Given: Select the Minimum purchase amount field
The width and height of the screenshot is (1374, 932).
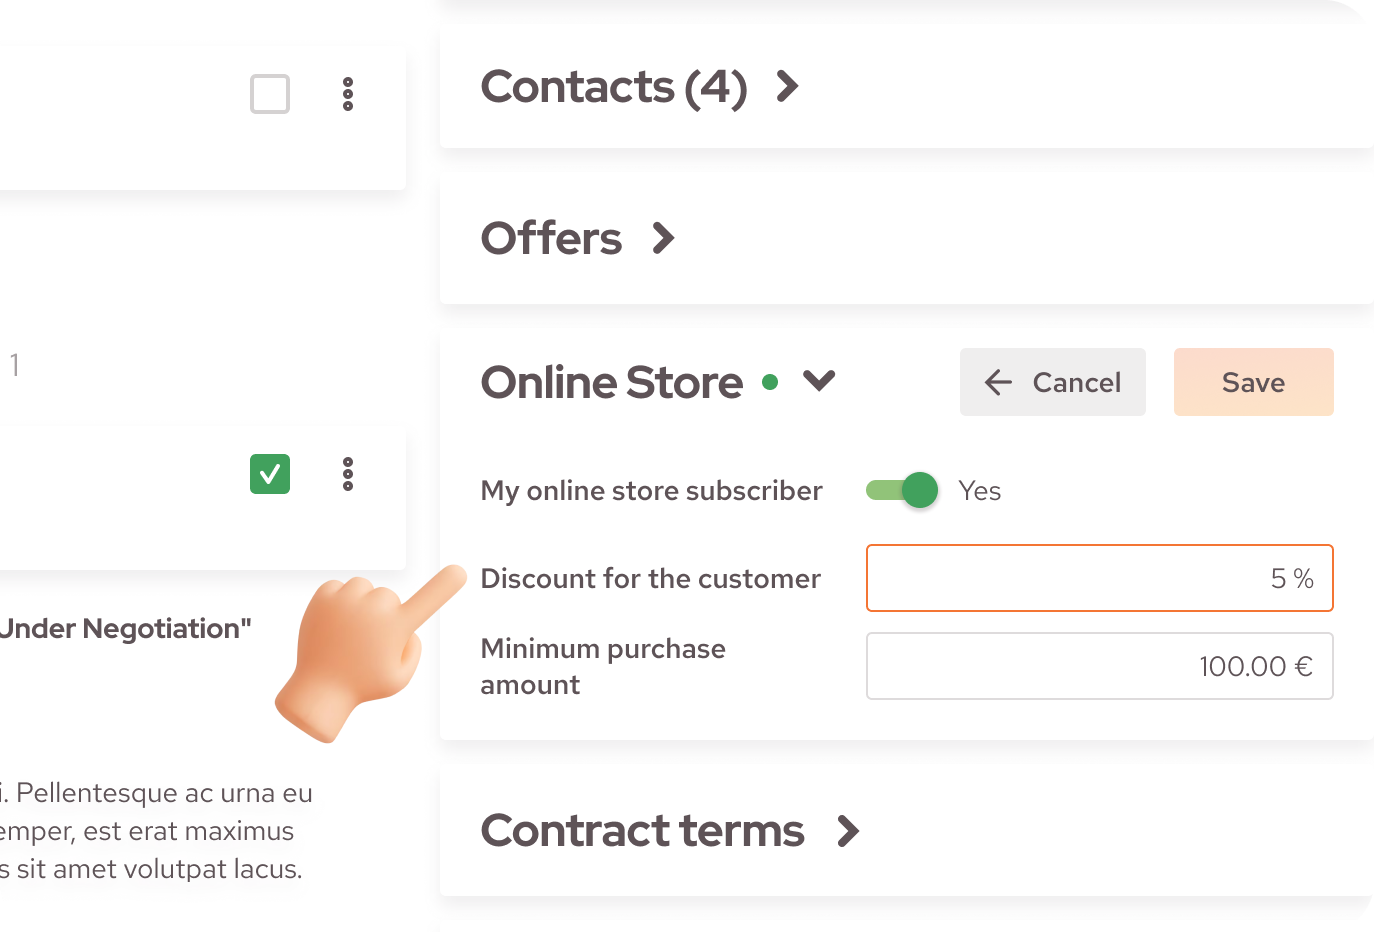Looking at the screenshot, I should 1100,666.
